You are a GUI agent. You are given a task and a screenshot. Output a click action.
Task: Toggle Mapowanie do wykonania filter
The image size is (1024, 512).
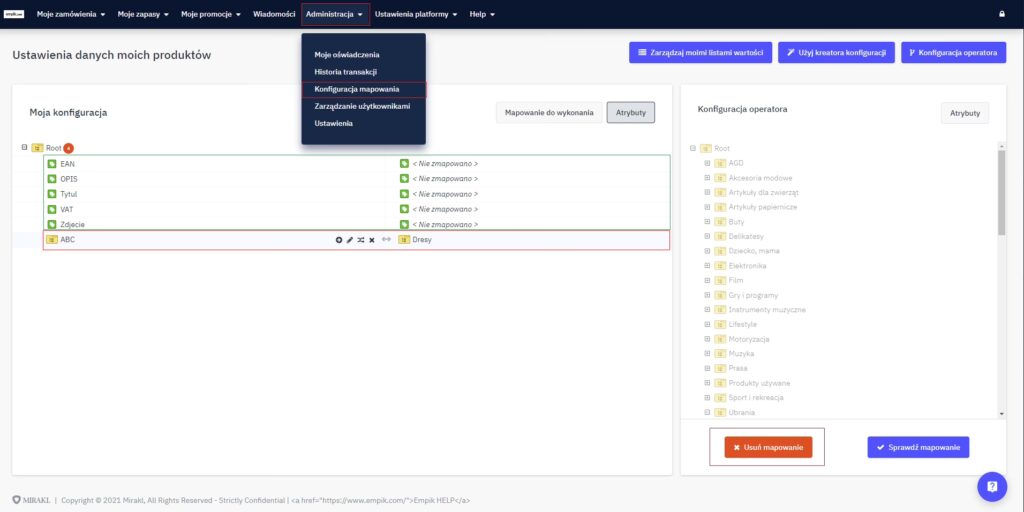click(x=550, y=113)
